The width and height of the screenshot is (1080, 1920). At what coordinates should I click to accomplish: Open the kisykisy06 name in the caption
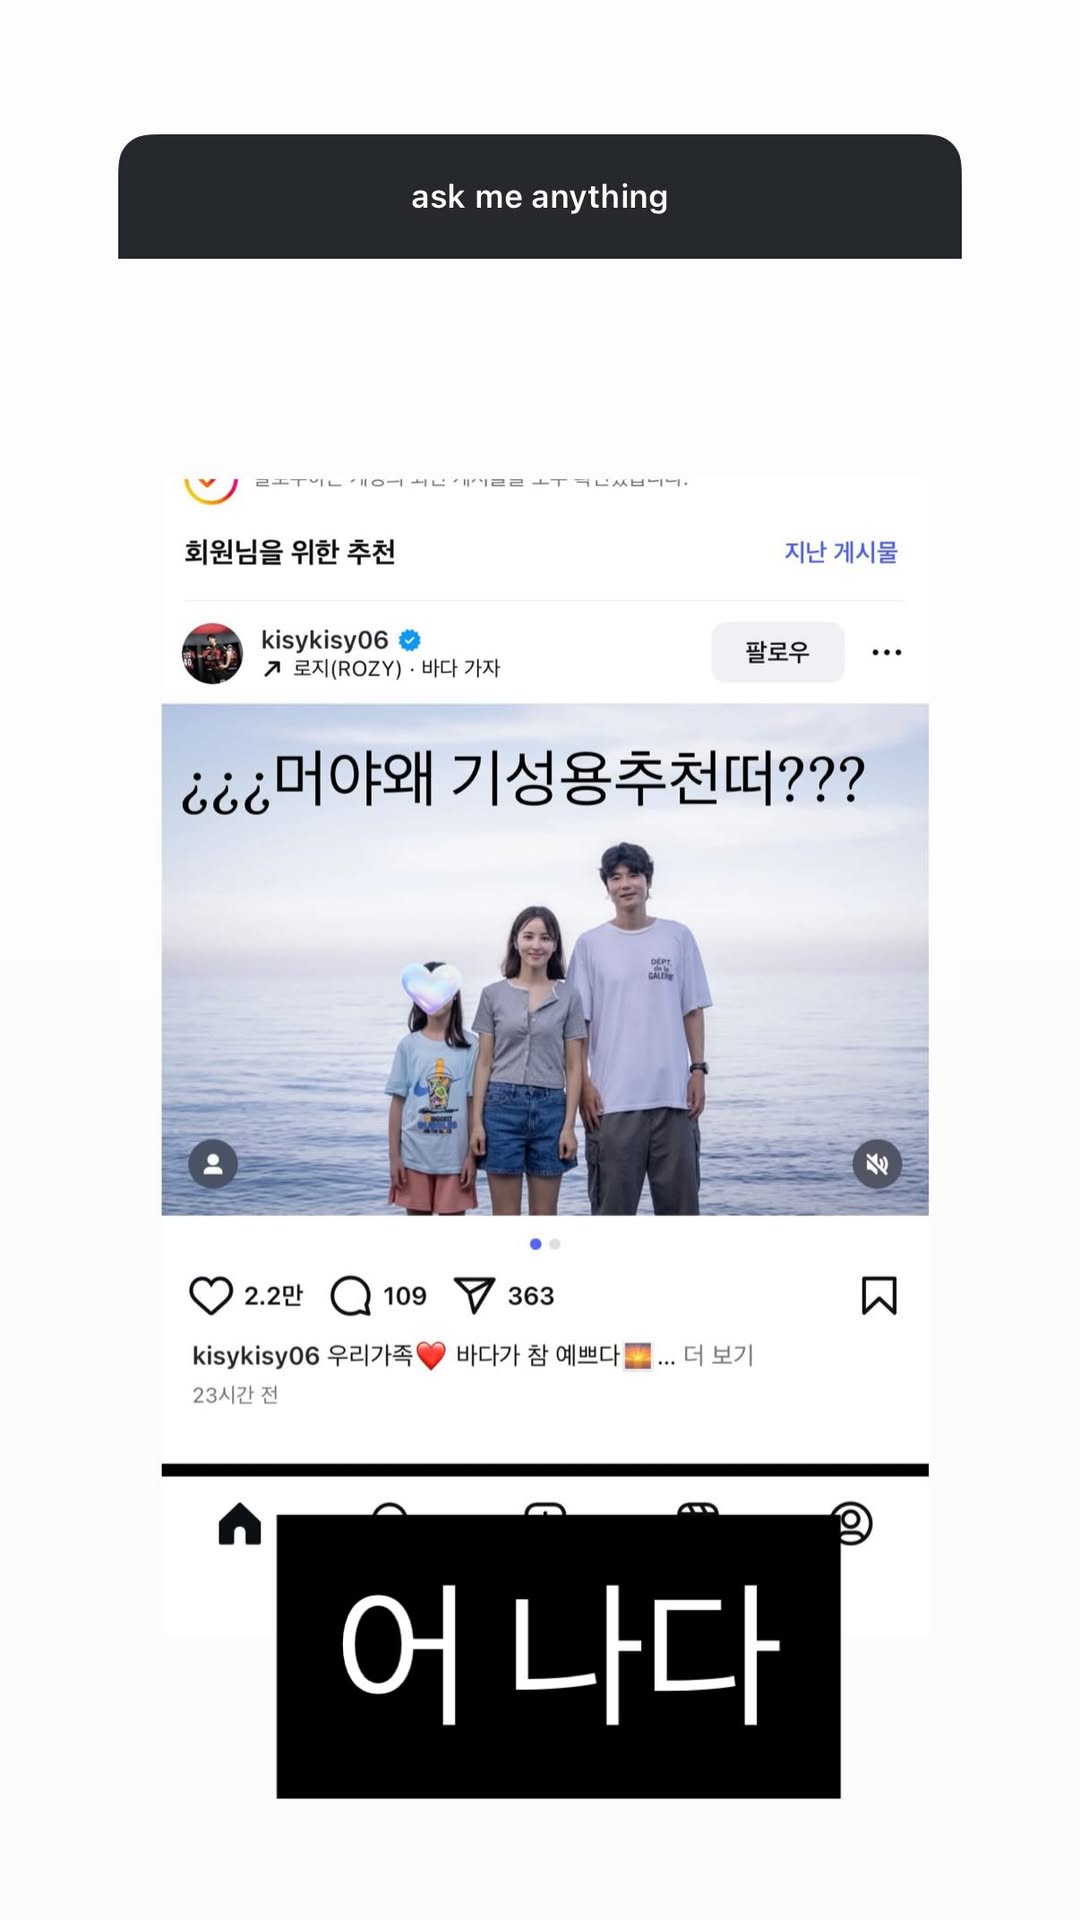coord(255,1356)
